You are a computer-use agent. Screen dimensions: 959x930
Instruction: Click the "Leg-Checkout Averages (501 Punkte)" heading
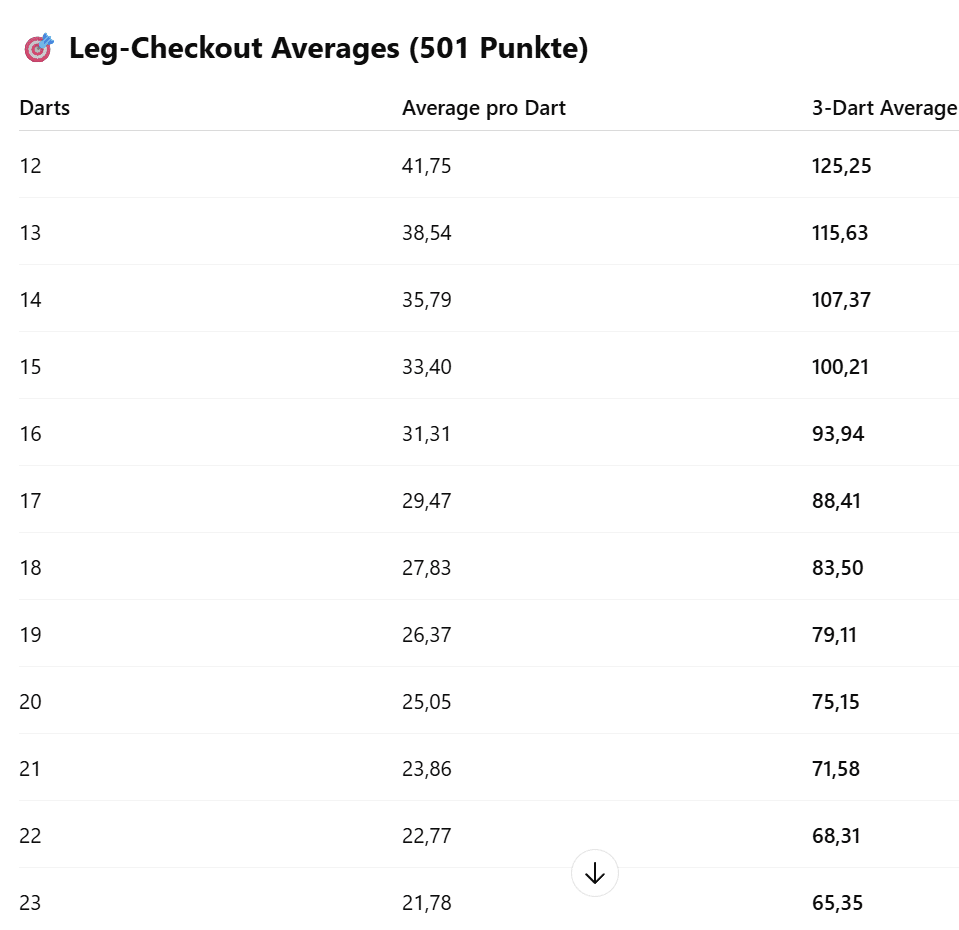(x=328, y=48)
